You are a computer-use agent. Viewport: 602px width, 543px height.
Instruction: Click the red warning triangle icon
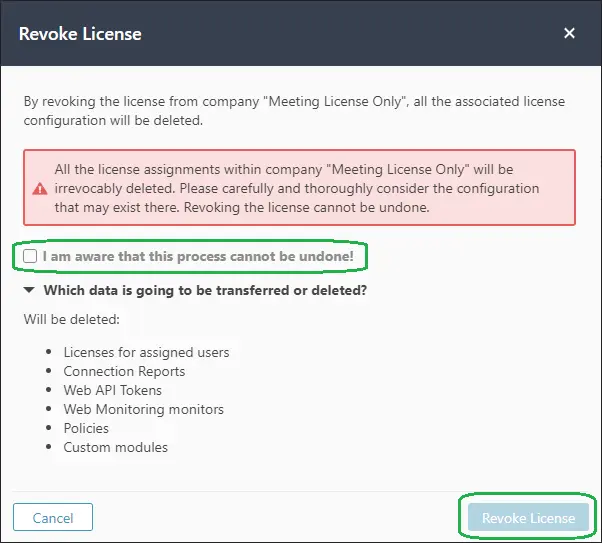tap(40, 189)
